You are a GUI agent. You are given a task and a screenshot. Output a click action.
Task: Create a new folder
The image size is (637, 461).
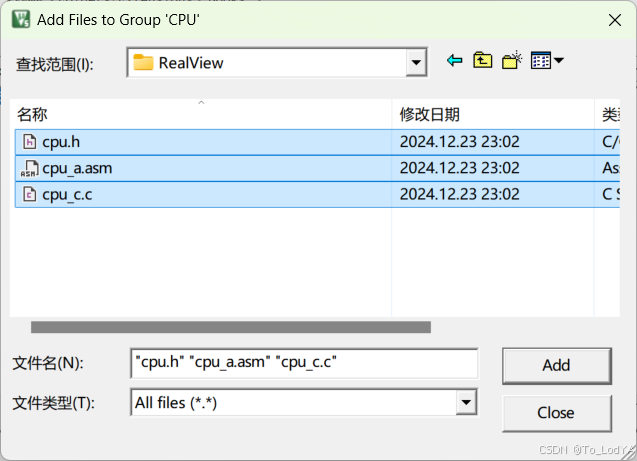[x=511, y=61]
